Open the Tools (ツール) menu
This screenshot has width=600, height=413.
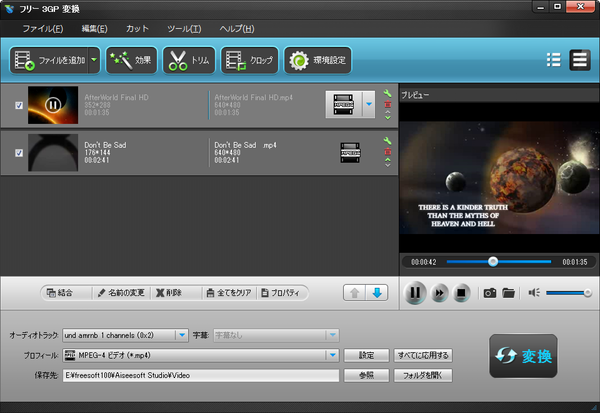click(184, 29)
